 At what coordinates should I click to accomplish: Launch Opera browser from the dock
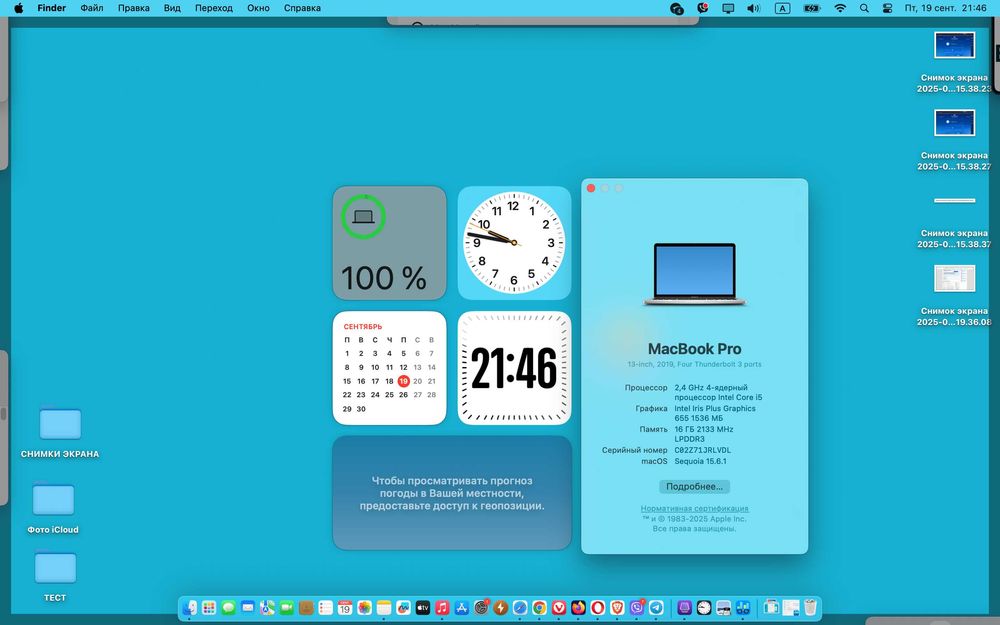pos(598,608)
